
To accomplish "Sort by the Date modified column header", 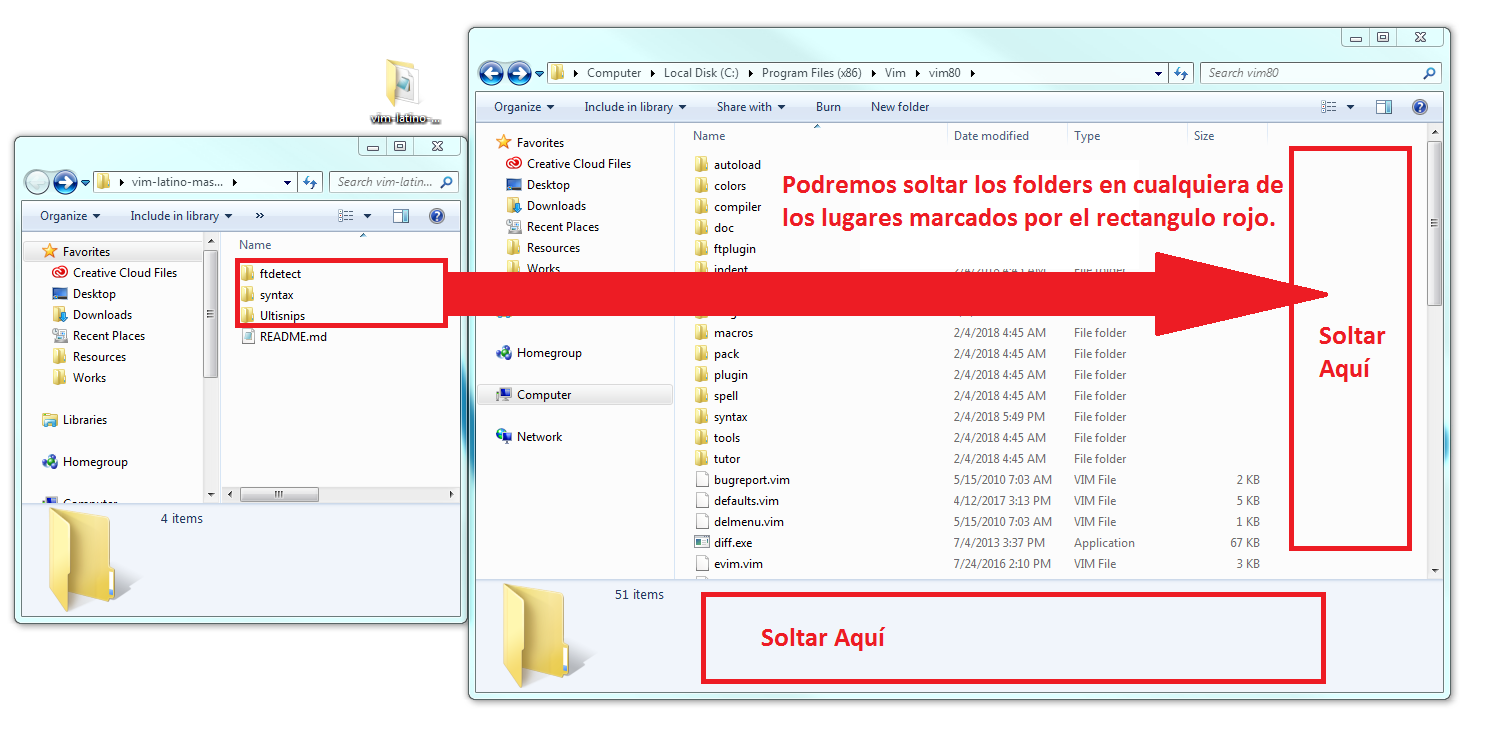I will pos(991,136).
